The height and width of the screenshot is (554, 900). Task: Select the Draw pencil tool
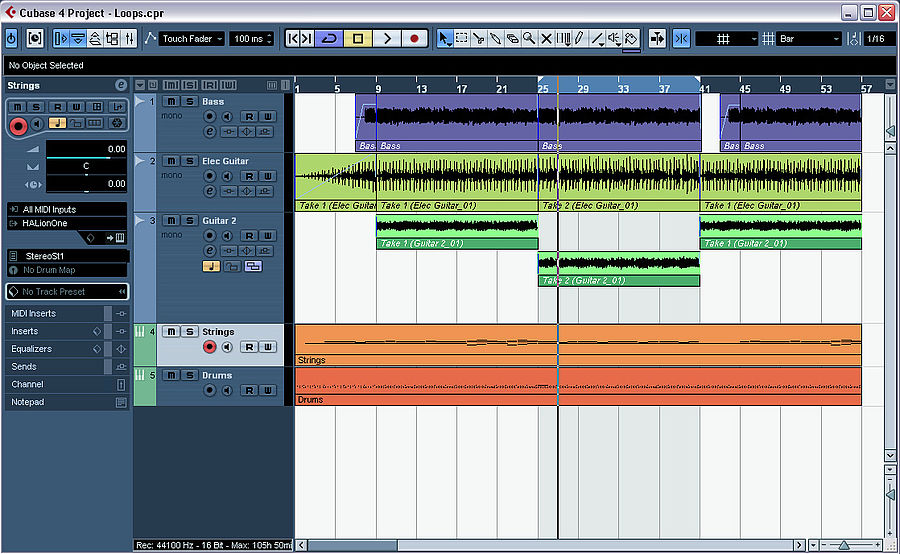(x=580, y=38)
